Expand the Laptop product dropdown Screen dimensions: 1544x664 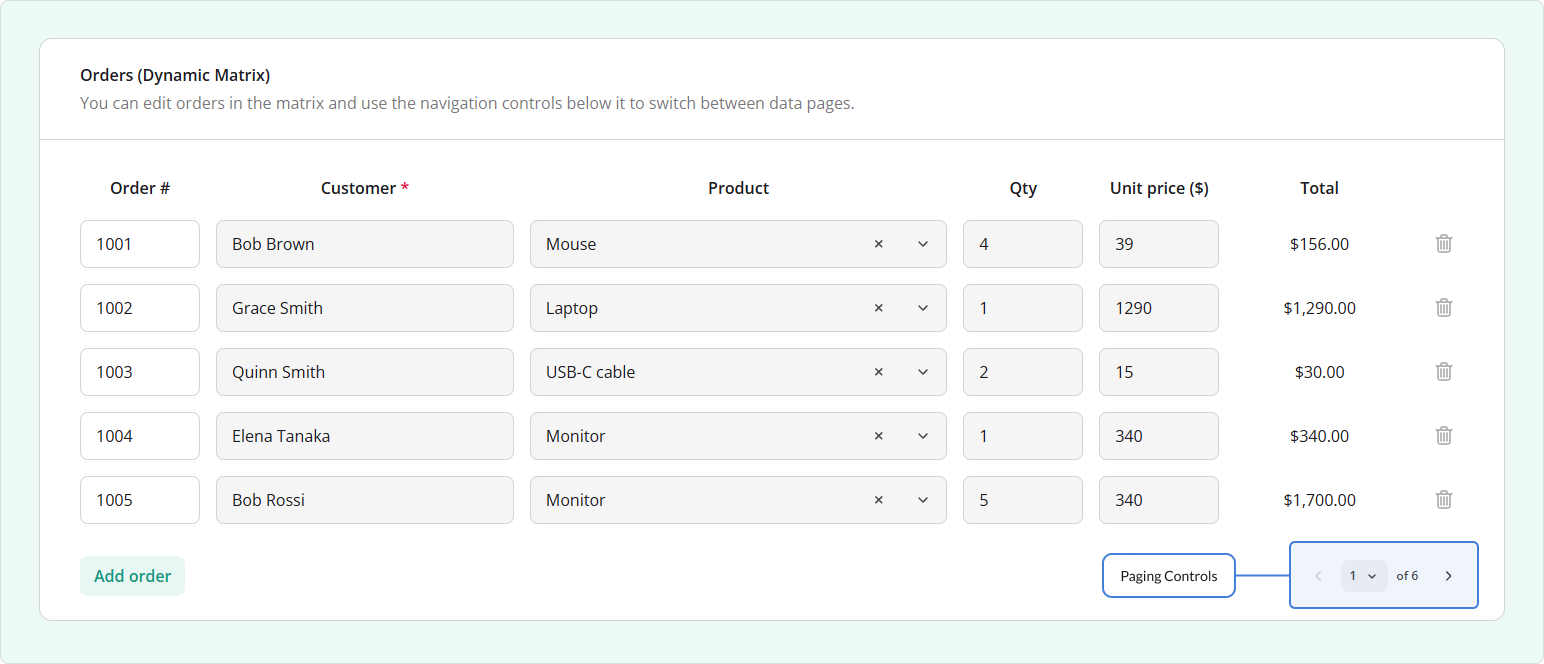pos(923,308)
